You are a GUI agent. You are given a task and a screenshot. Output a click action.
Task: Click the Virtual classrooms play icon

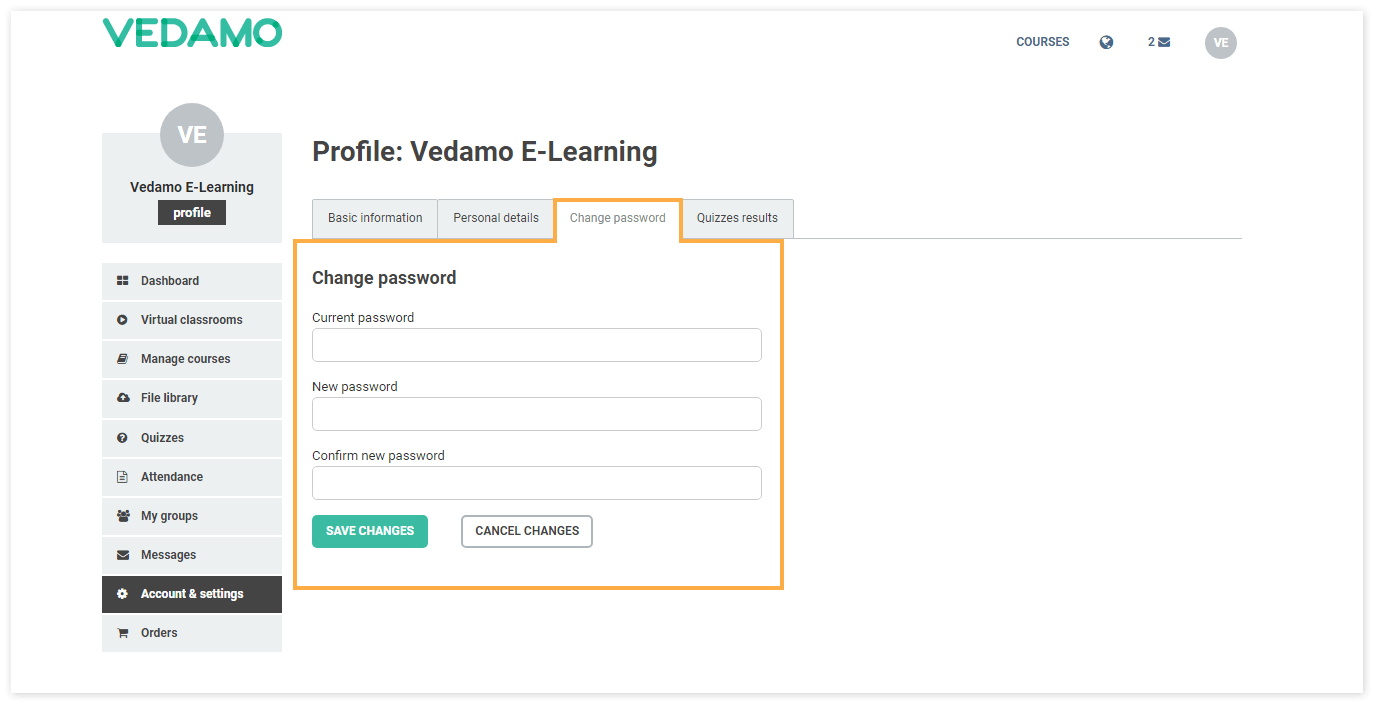(x=123, y=320)
